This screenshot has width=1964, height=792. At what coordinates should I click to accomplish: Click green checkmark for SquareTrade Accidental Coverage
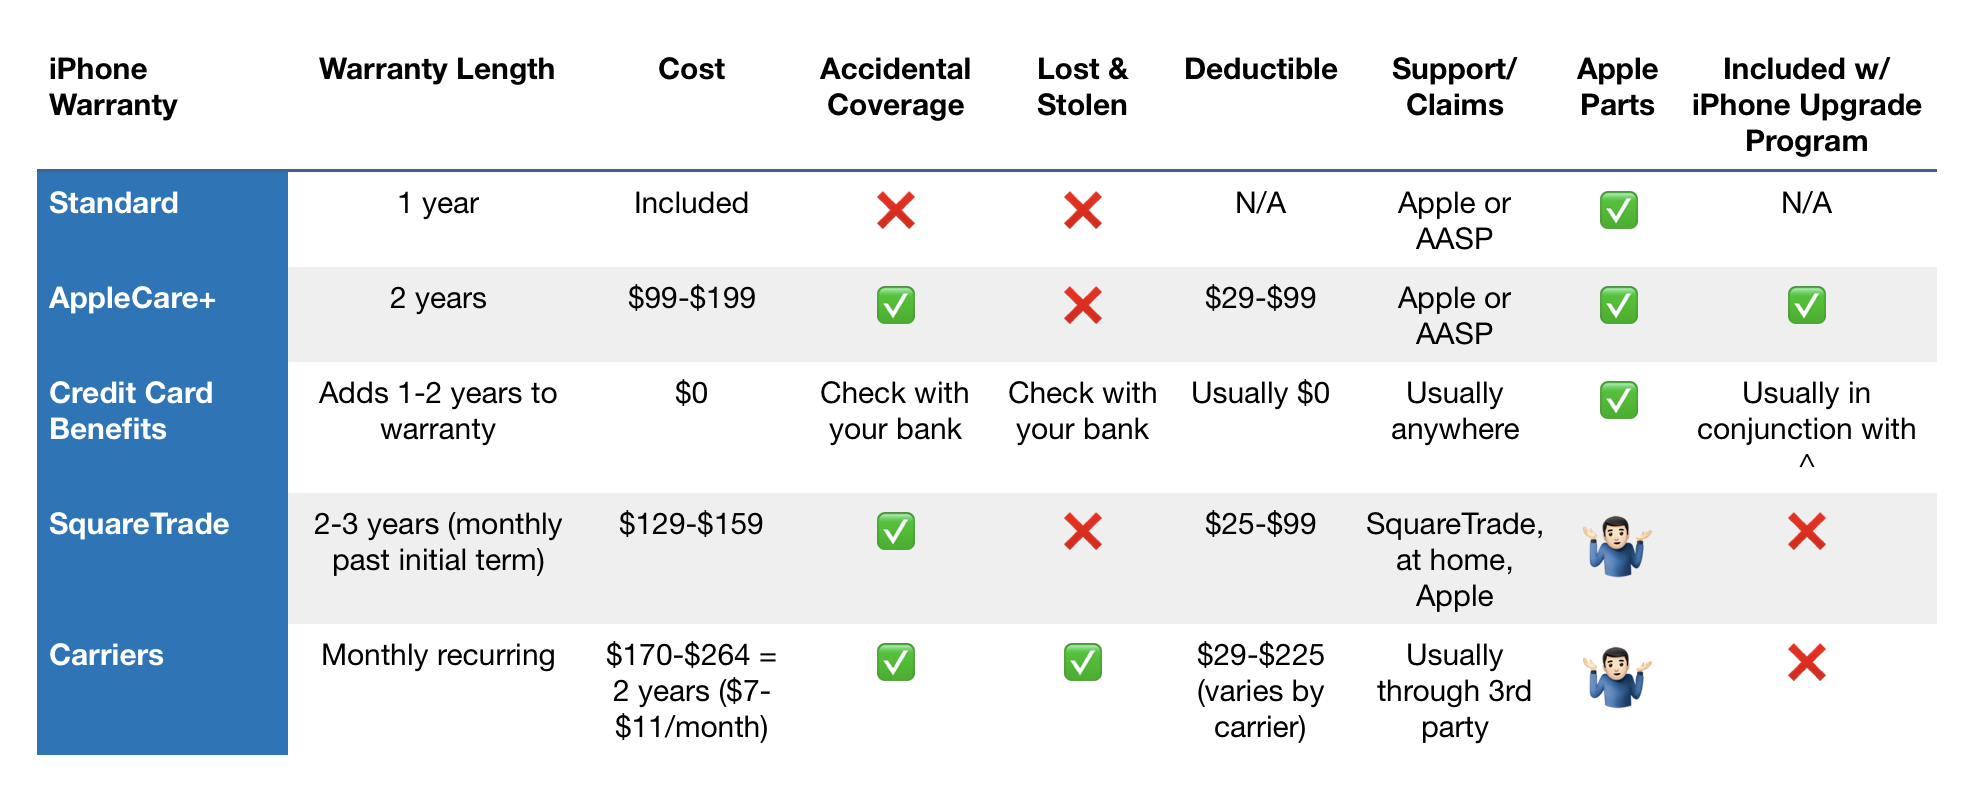[x=895, y=531]
